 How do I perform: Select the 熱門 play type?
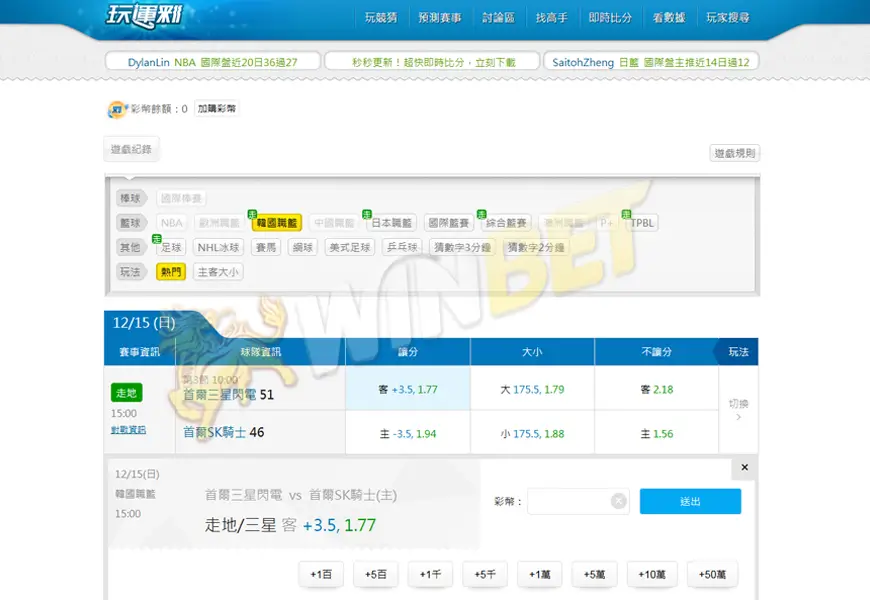coord(171,271)
